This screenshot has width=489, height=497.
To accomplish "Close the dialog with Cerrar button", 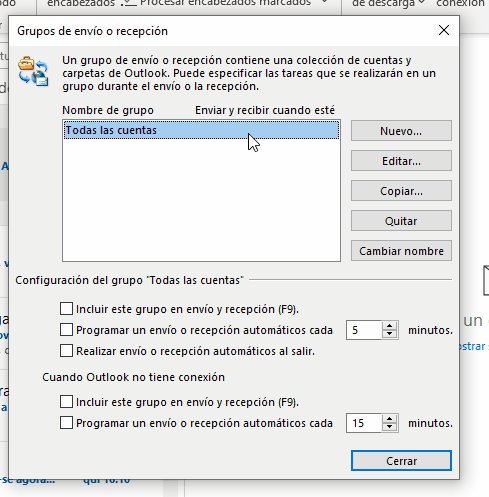I will [x=401, y=461].
